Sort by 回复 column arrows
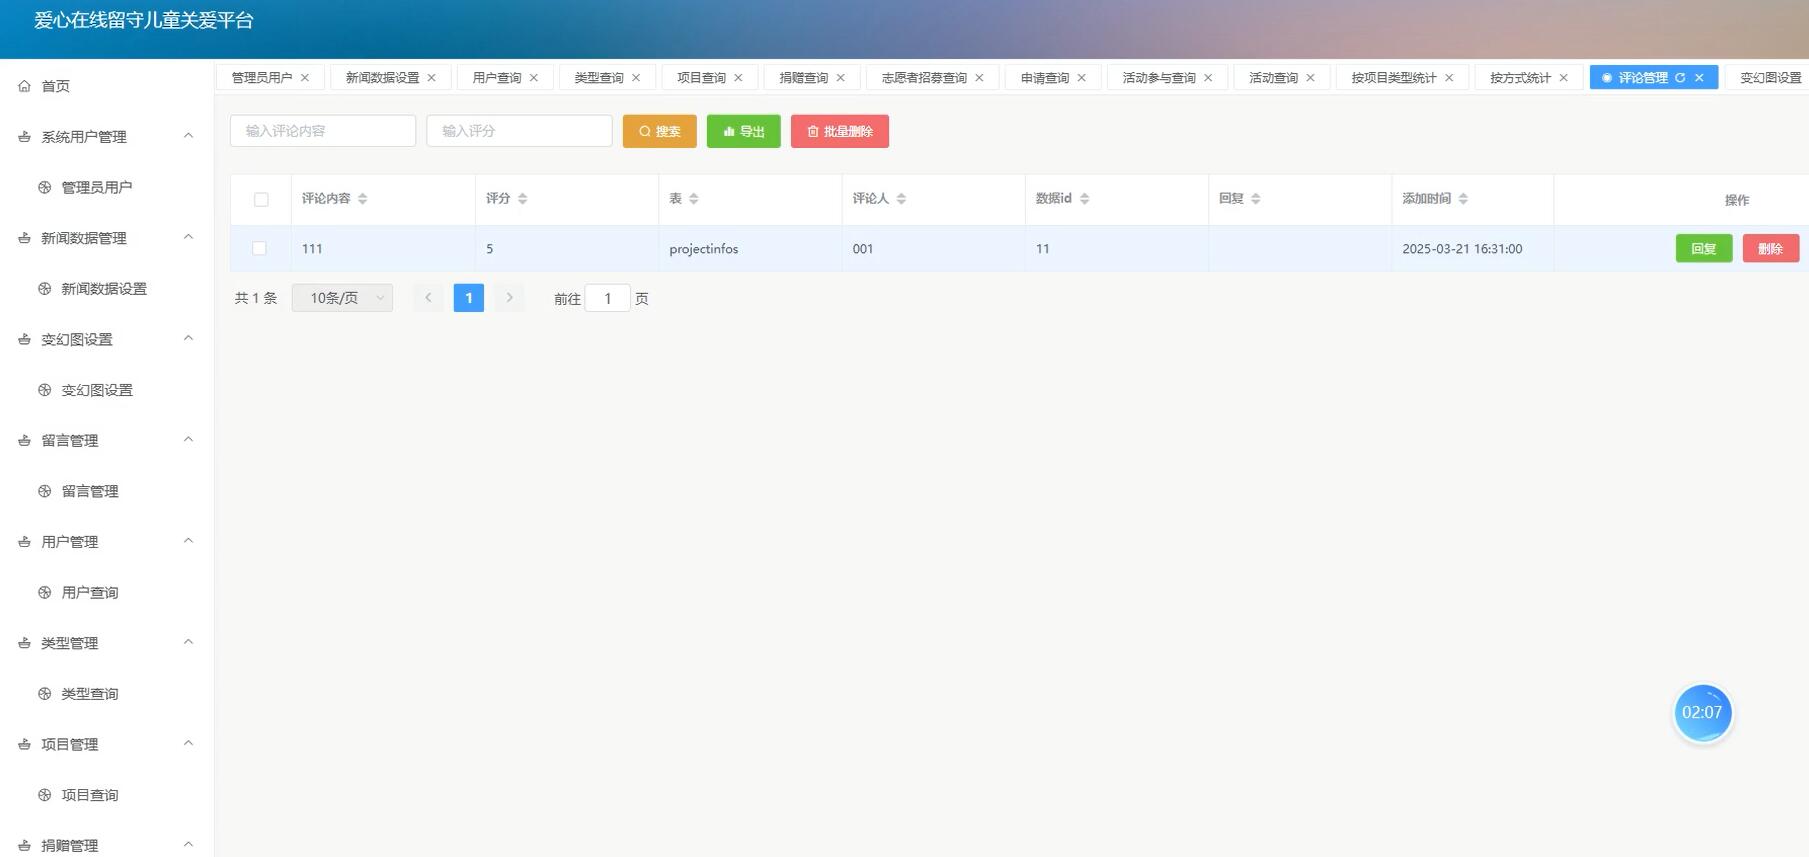1809x857 pixels. pyautogui.click(x=1256, y=199)
